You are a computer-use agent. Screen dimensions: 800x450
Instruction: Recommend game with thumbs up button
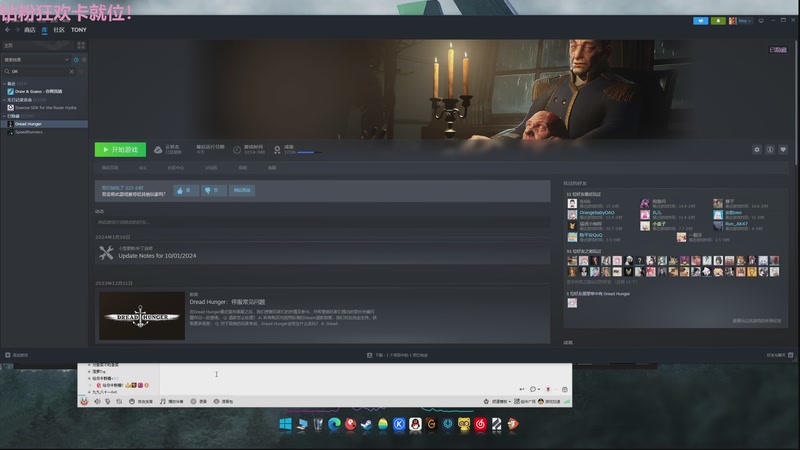(x=186, y=190)
